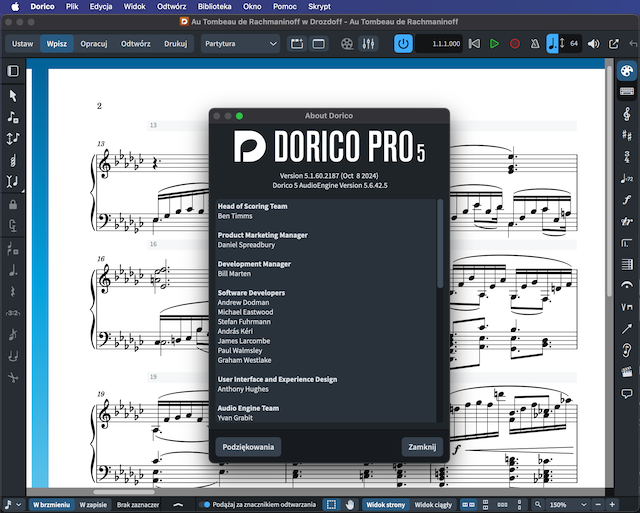Open the Tempo panel
This screenshot has height=513, width=640.
pyautogui.click(x=627, y=178)
